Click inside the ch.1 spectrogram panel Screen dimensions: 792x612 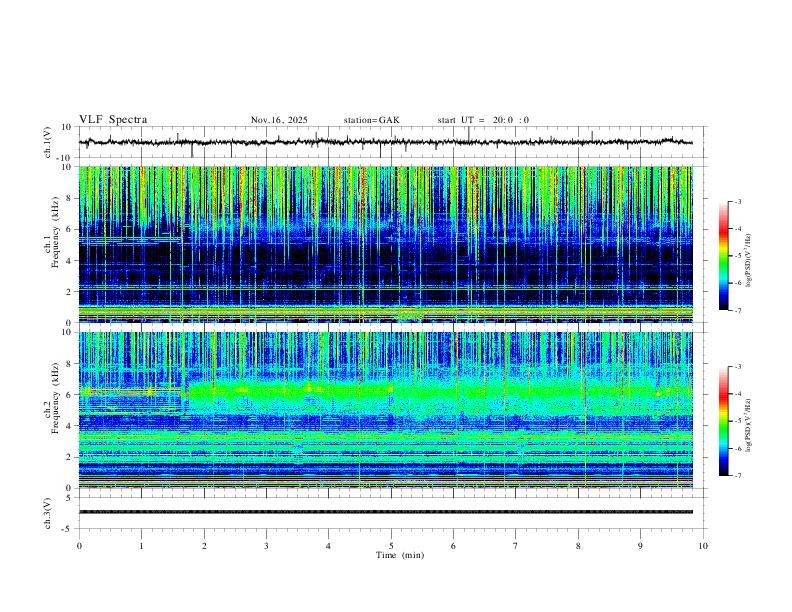386,244
